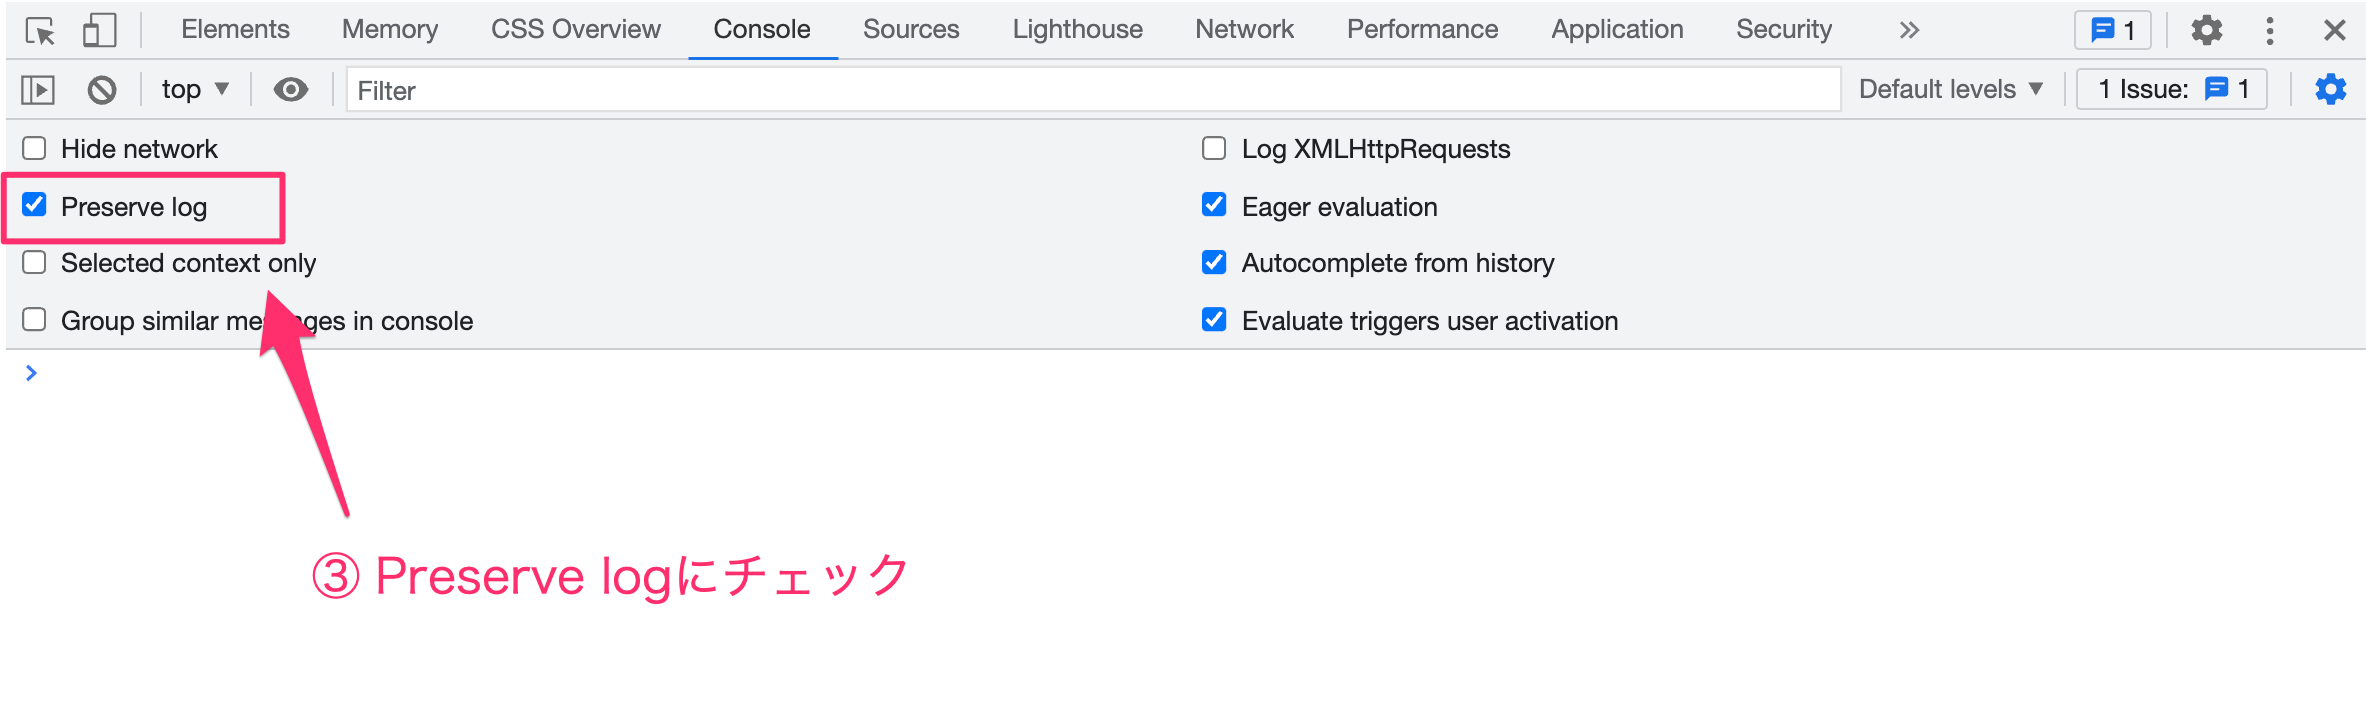Enable Selected context only checkbox

tap(34, 262)
